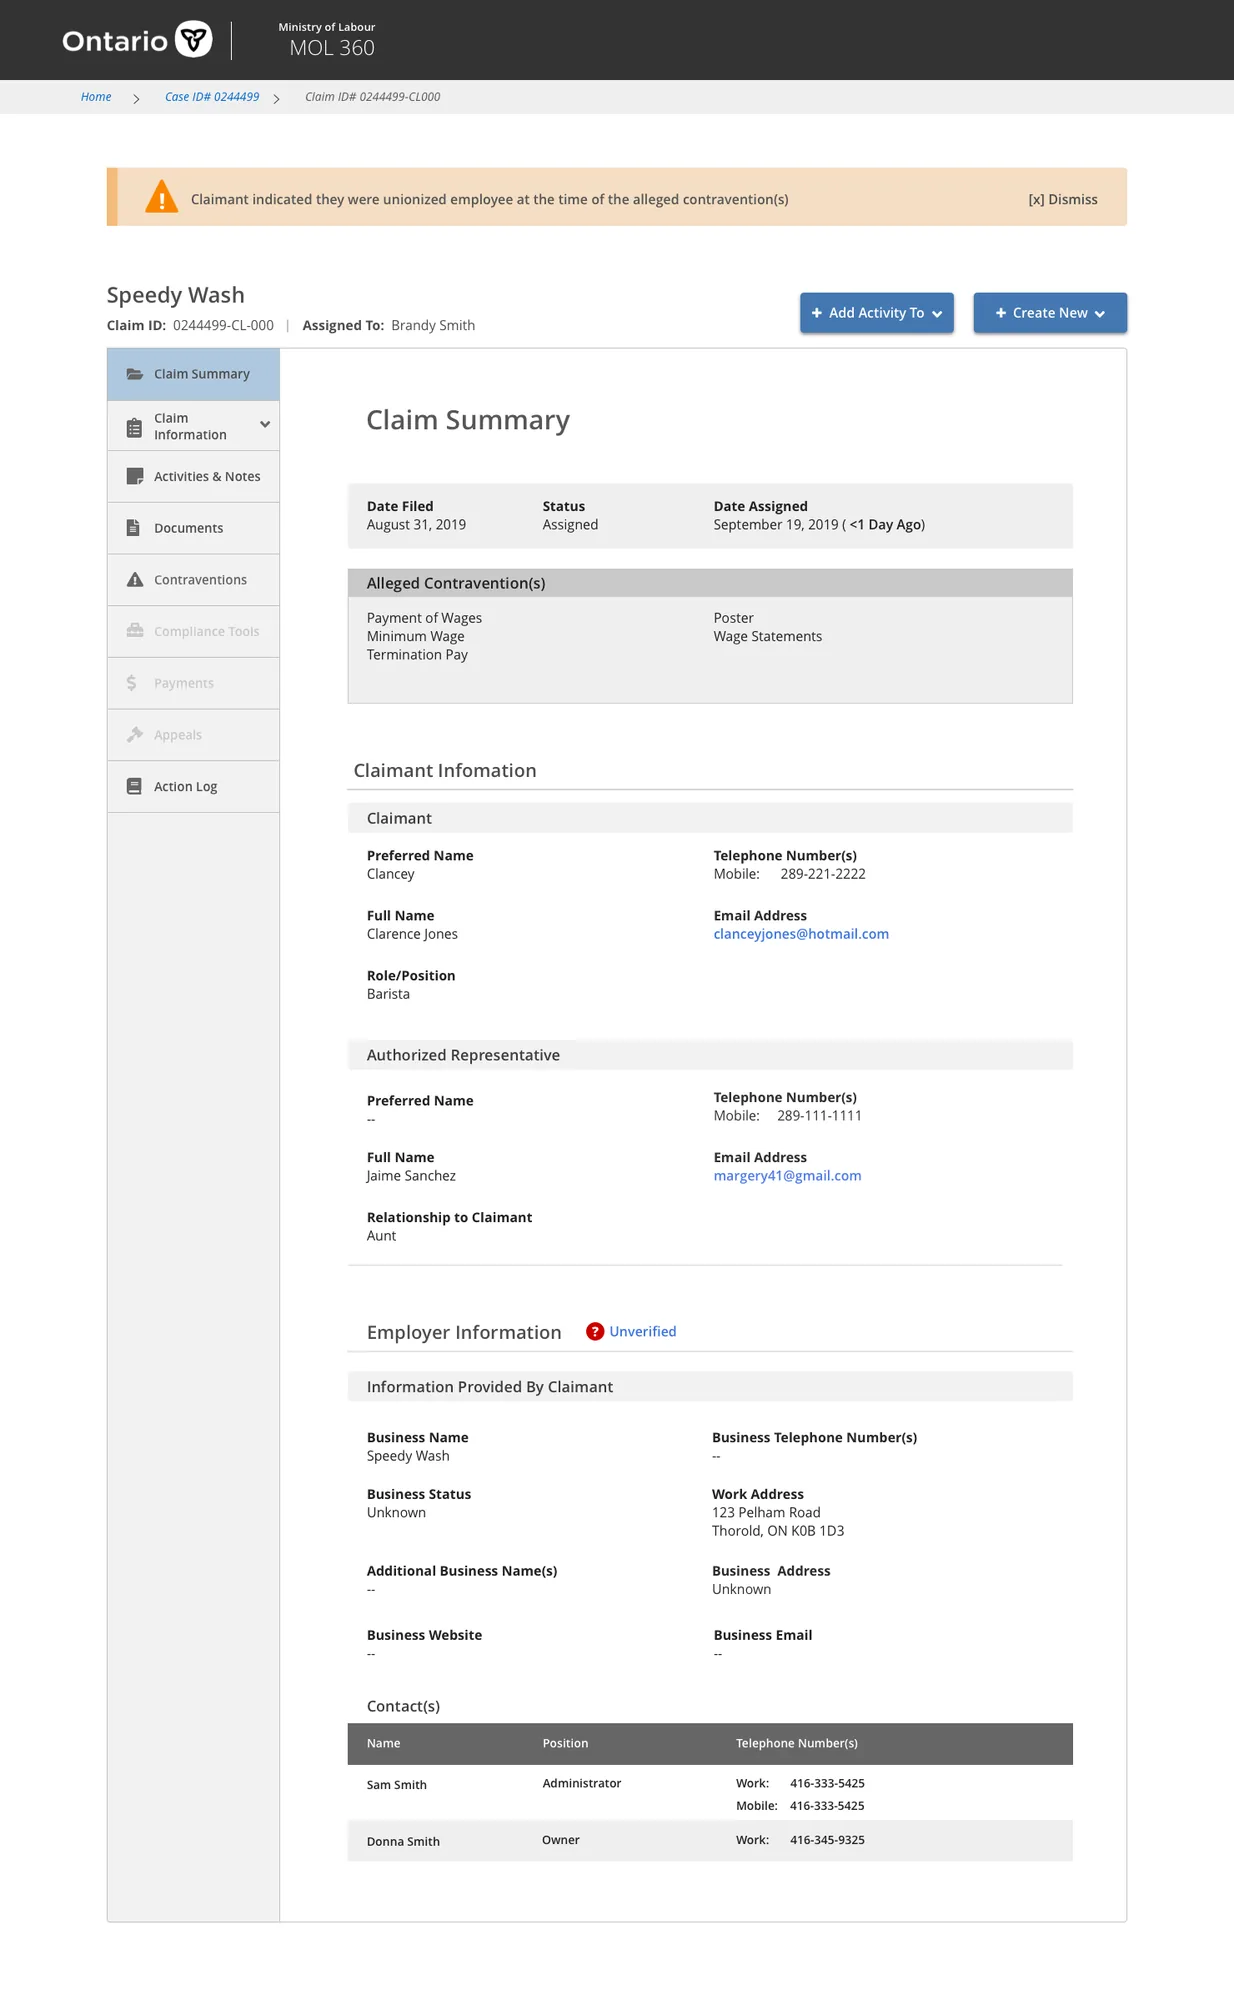The width and height of the screenshot is (1234, 2000).
Task: Click the margery41@gmail.com email link
Action: point(787,1176)
